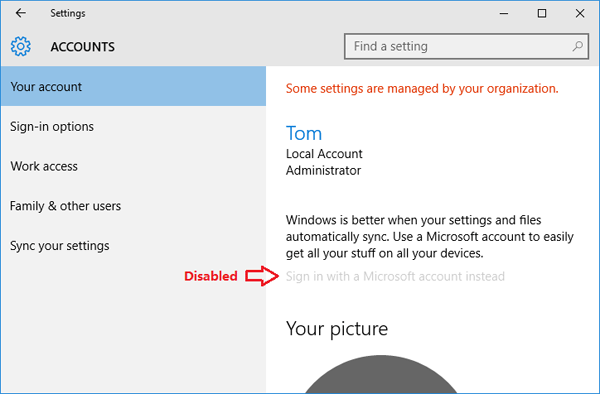Image resolution: width=600 pixels, height=394 pixels.
Task: Close the Settings window
Action: pyautogui.click(x=580, y=13)
